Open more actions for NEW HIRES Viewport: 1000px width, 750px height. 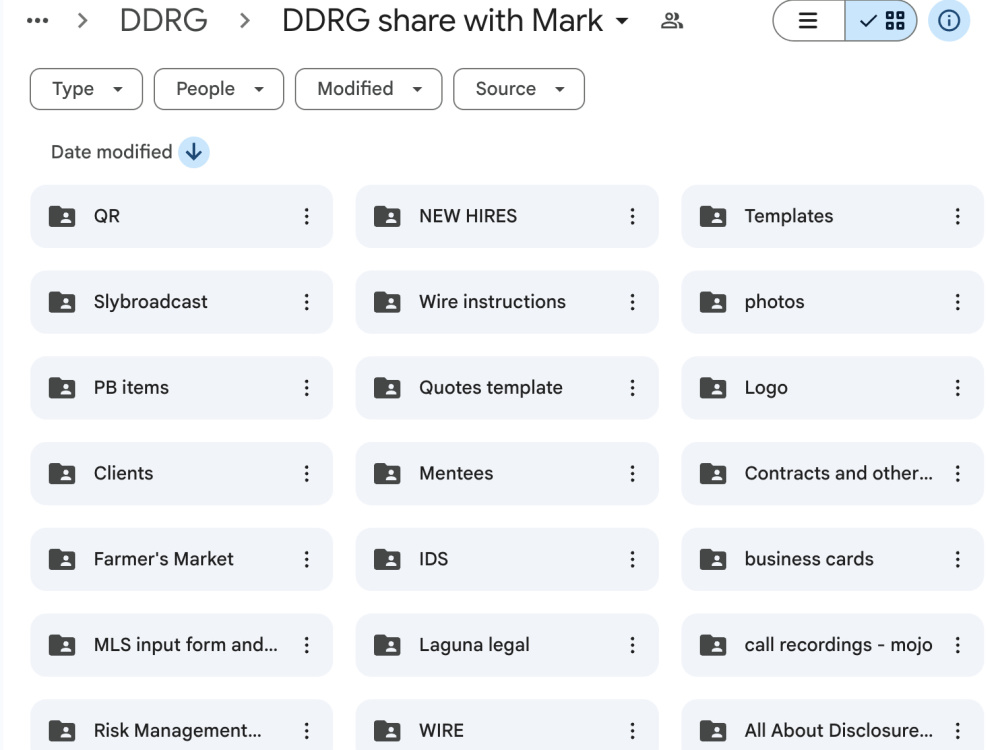coord(633,216)
